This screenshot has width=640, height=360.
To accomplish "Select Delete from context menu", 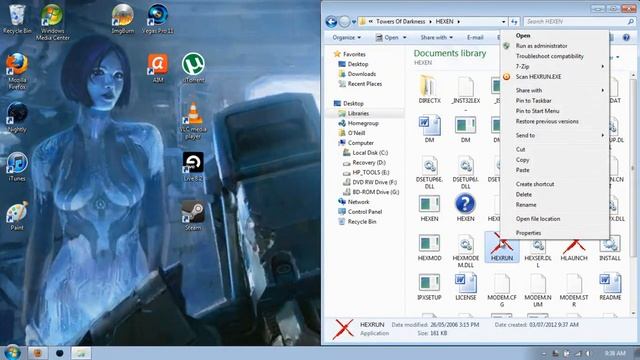I will point(555,194).
